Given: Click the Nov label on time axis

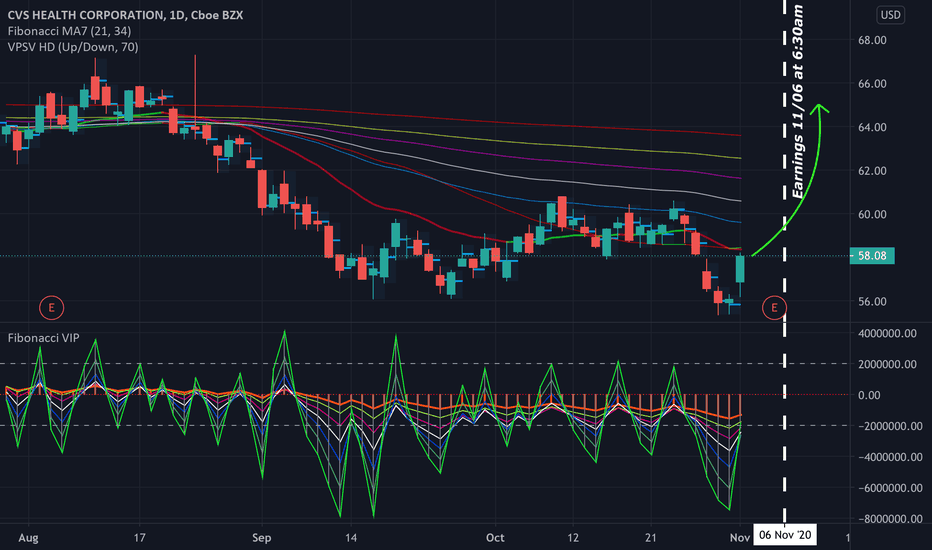Looking at the screenshot, I should 740,538.
